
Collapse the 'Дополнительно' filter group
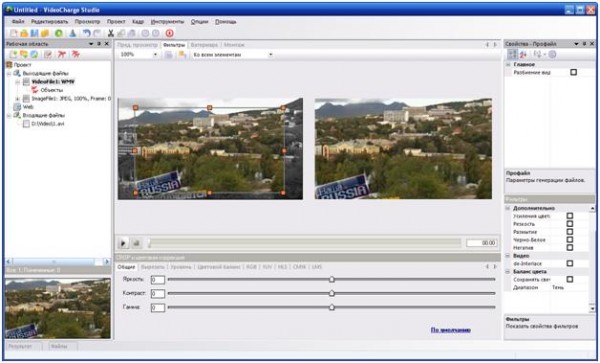[x=508, y=208]
